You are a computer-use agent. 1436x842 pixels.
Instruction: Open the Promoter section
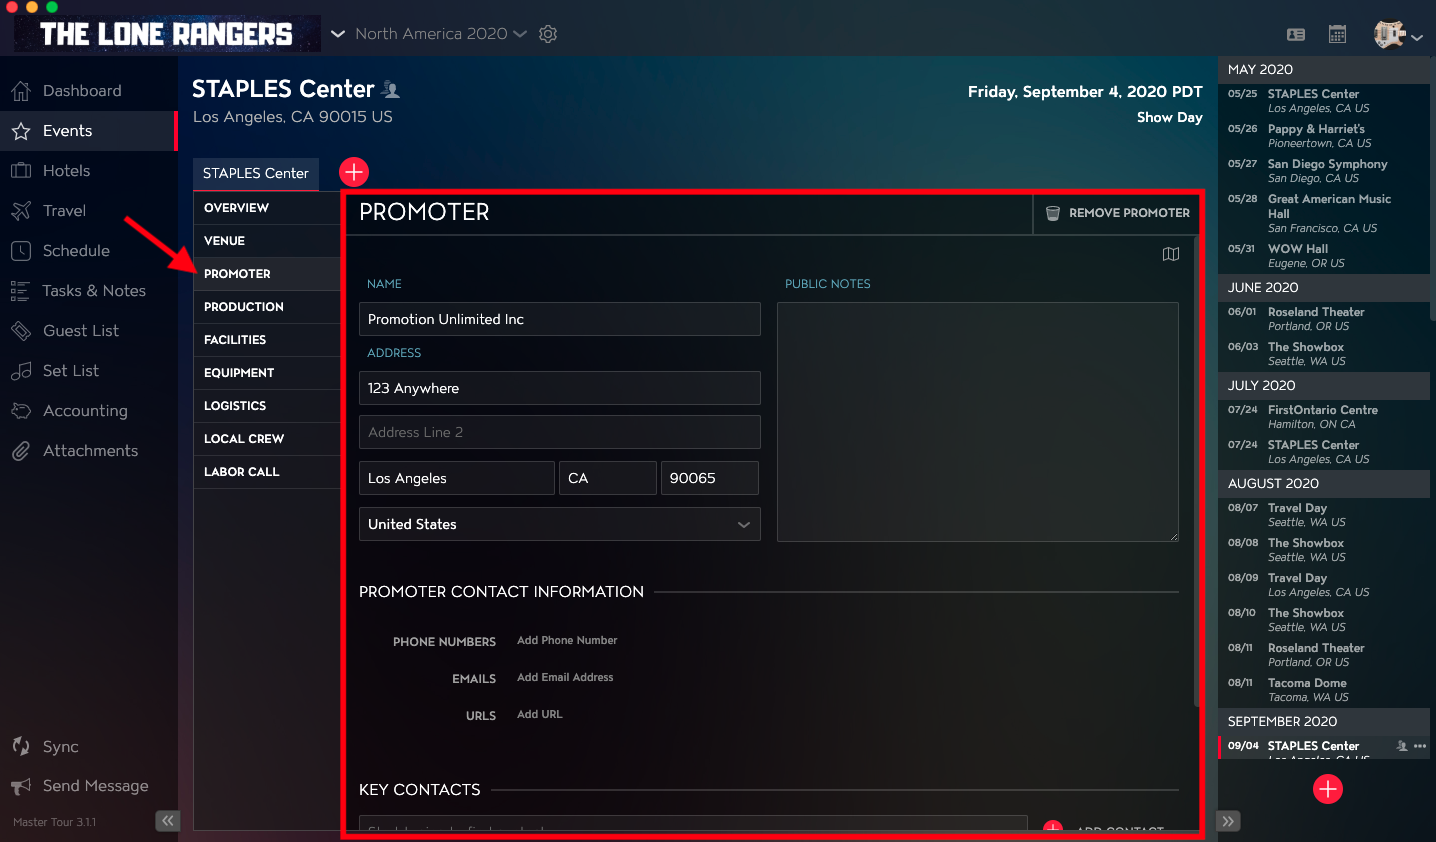click(x=266, y=274)
